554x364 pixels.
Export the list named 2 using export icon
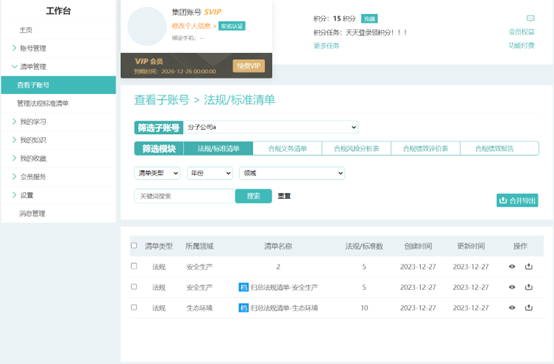point(529,266)
